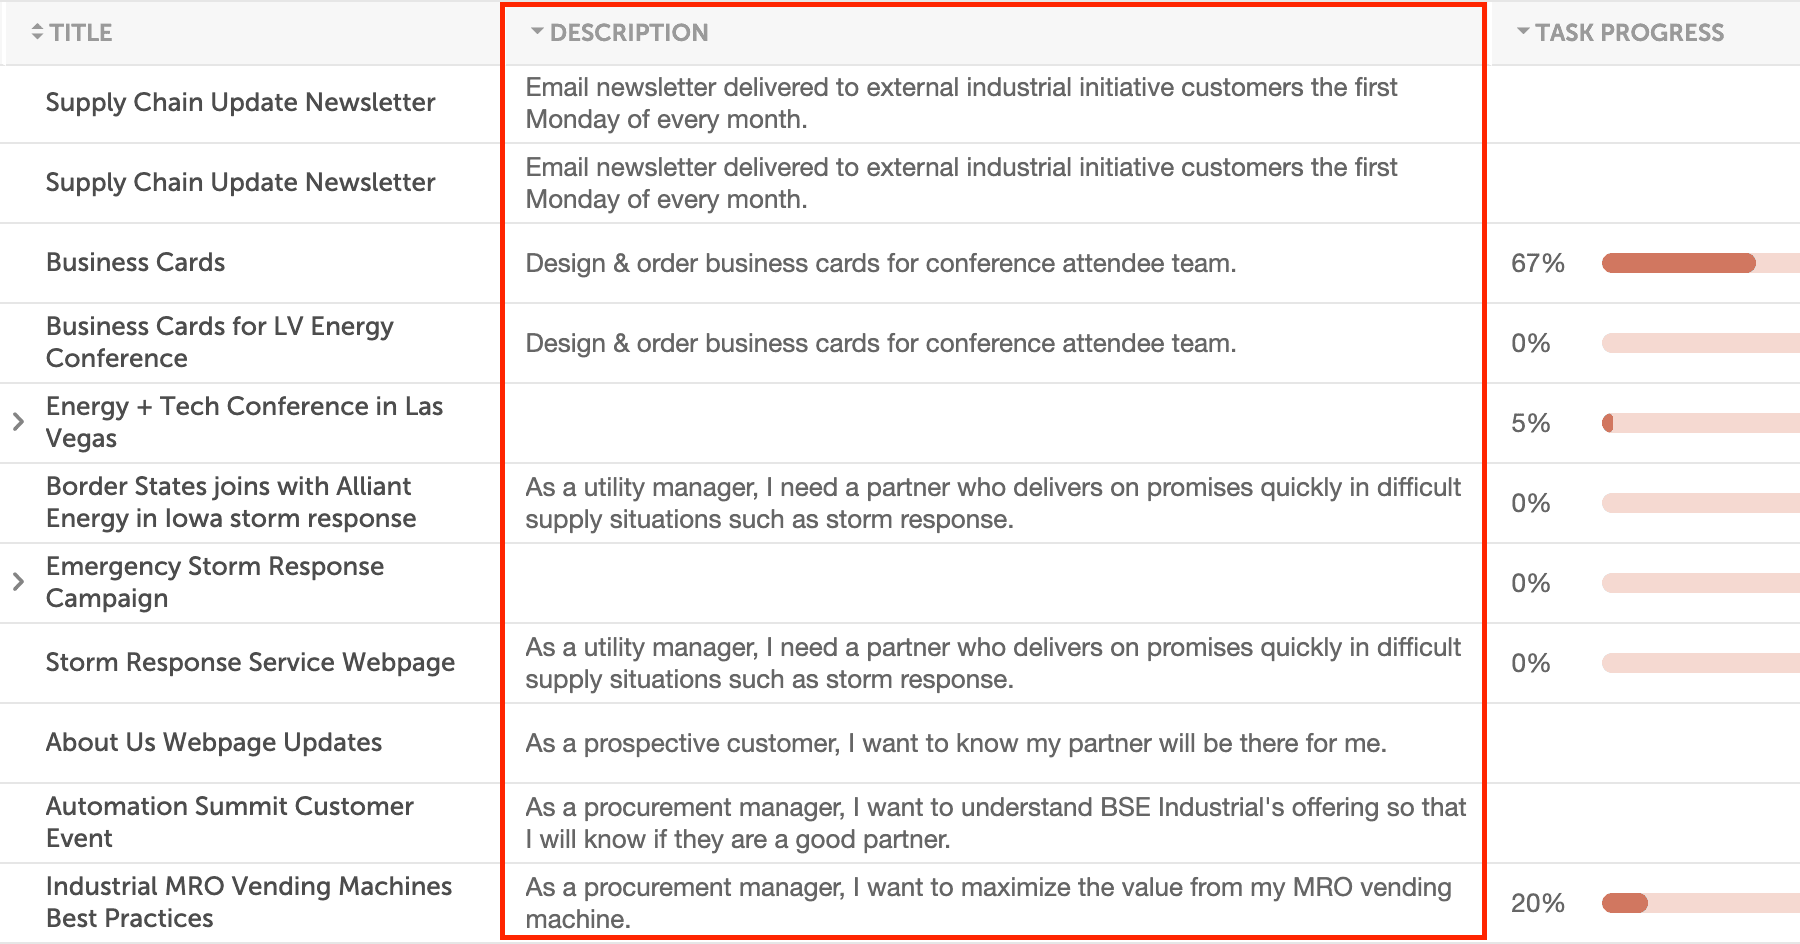Viewport: 1800px width, 944px height.
Task: Open Automation Summit Customer Event item
Action: tap(230, 822)
